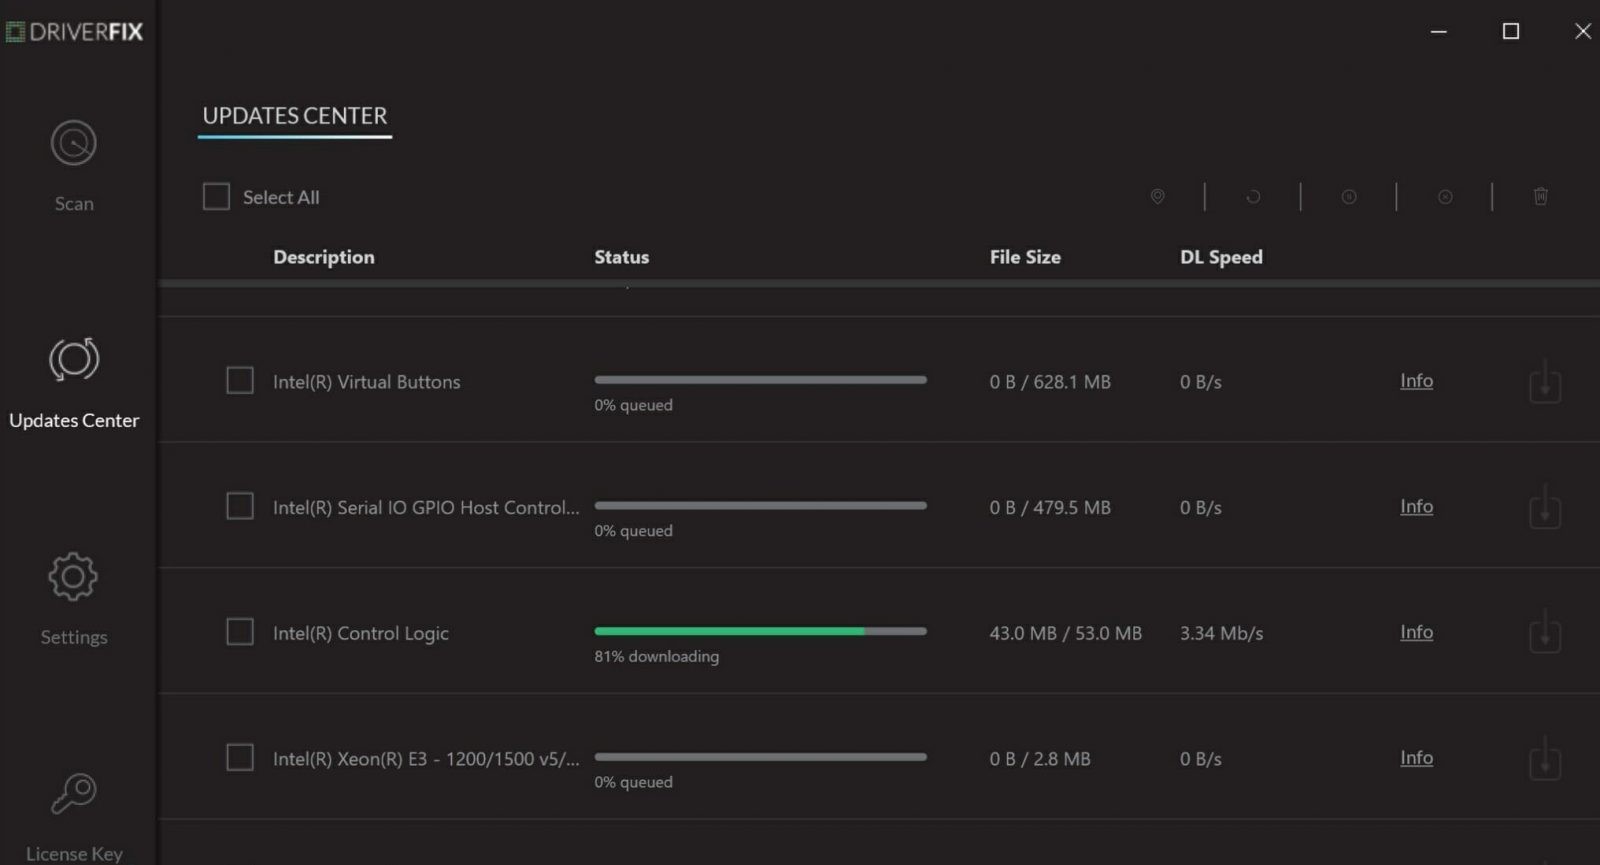Image resolution: width=1600 pixels, height=865 pixels.
Task: Click the Intel(R) Control Logic progress bar
Action: coord(760,631)
